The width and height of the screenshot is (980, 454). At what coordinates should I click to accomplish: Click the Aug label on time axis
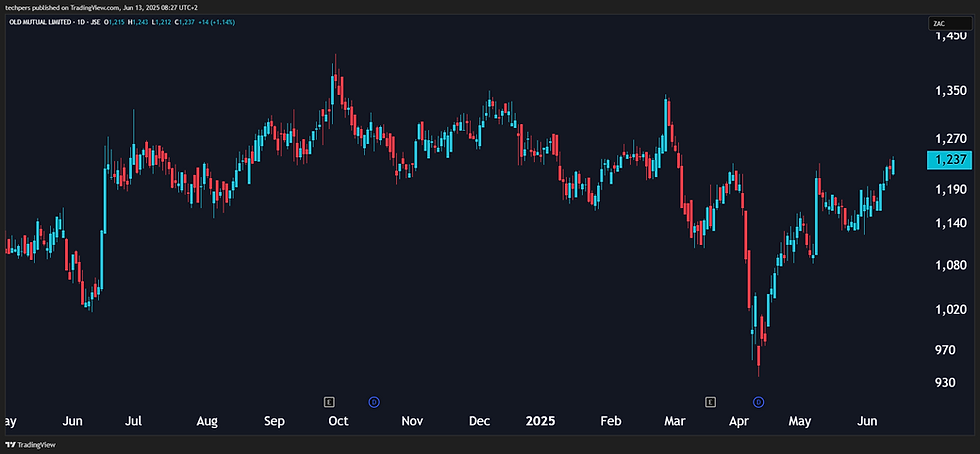coord(207,421)
